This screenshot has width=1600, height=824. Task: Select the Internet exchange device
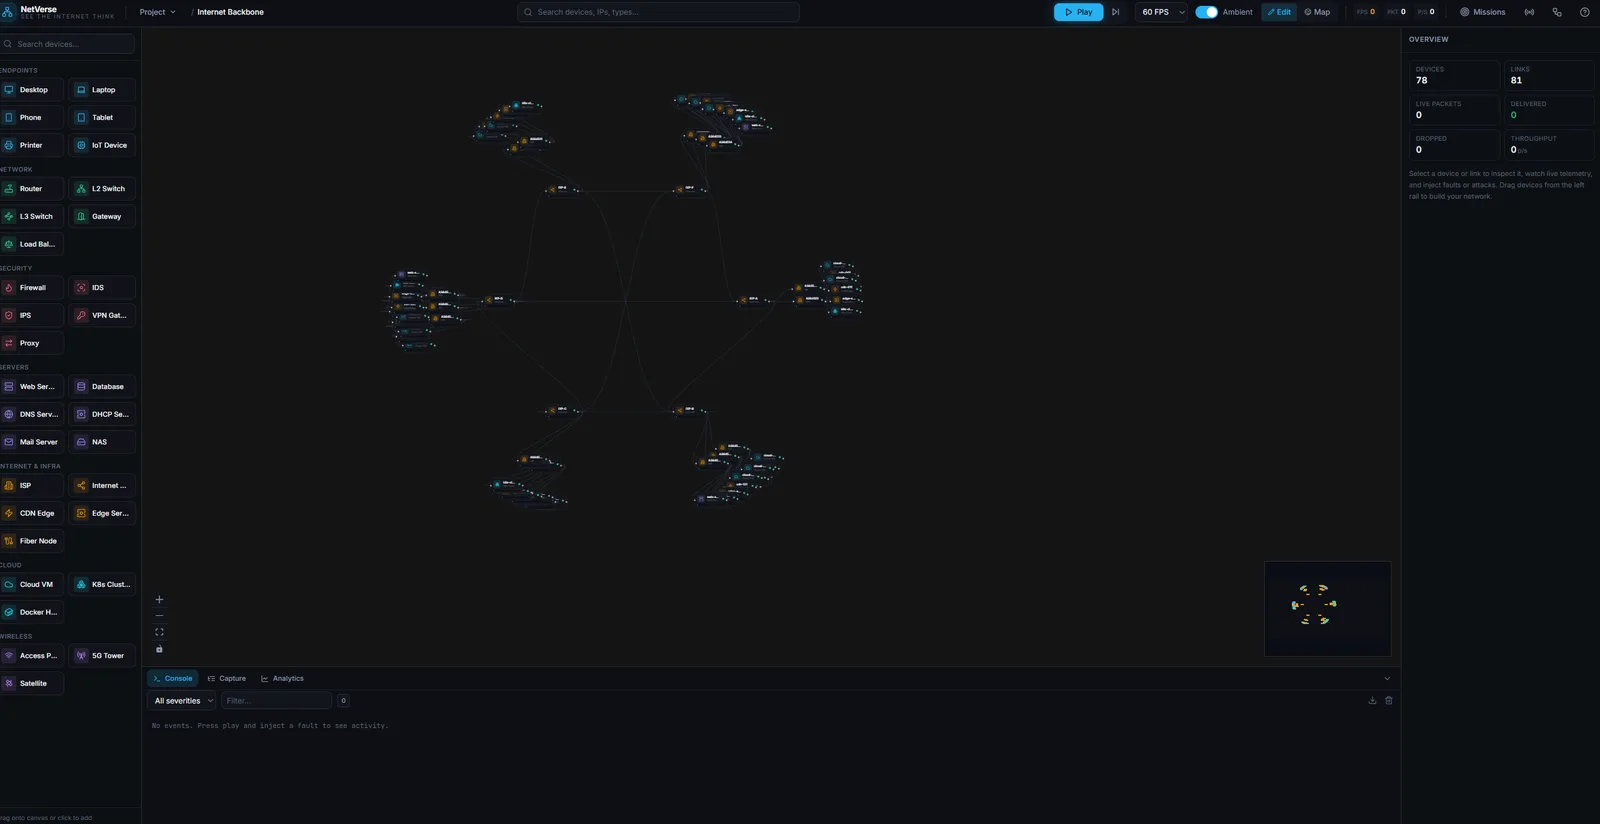102,486
